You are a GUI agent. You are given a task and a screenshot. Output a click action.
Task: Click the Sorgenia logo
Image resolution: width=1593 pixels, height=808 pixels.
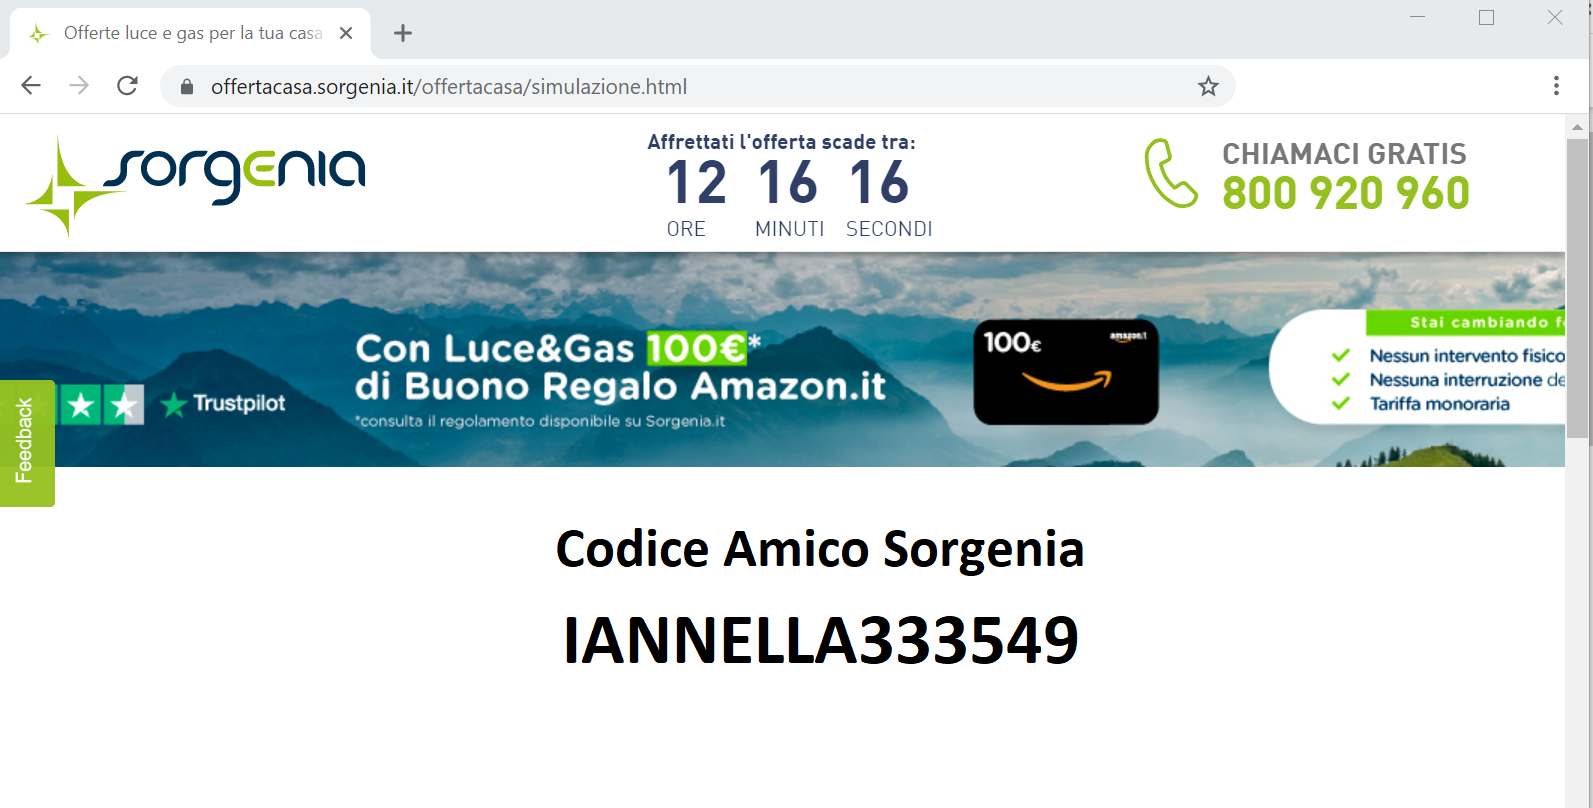coord(196,185)
